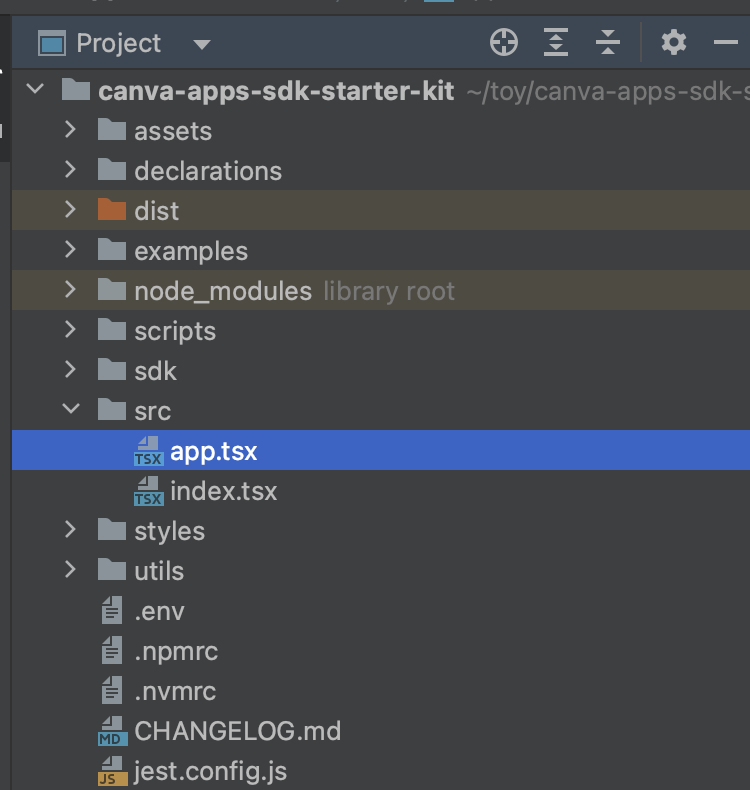
Task: Click the Collapse All toolbar icon
Action: tap(608, 42)
